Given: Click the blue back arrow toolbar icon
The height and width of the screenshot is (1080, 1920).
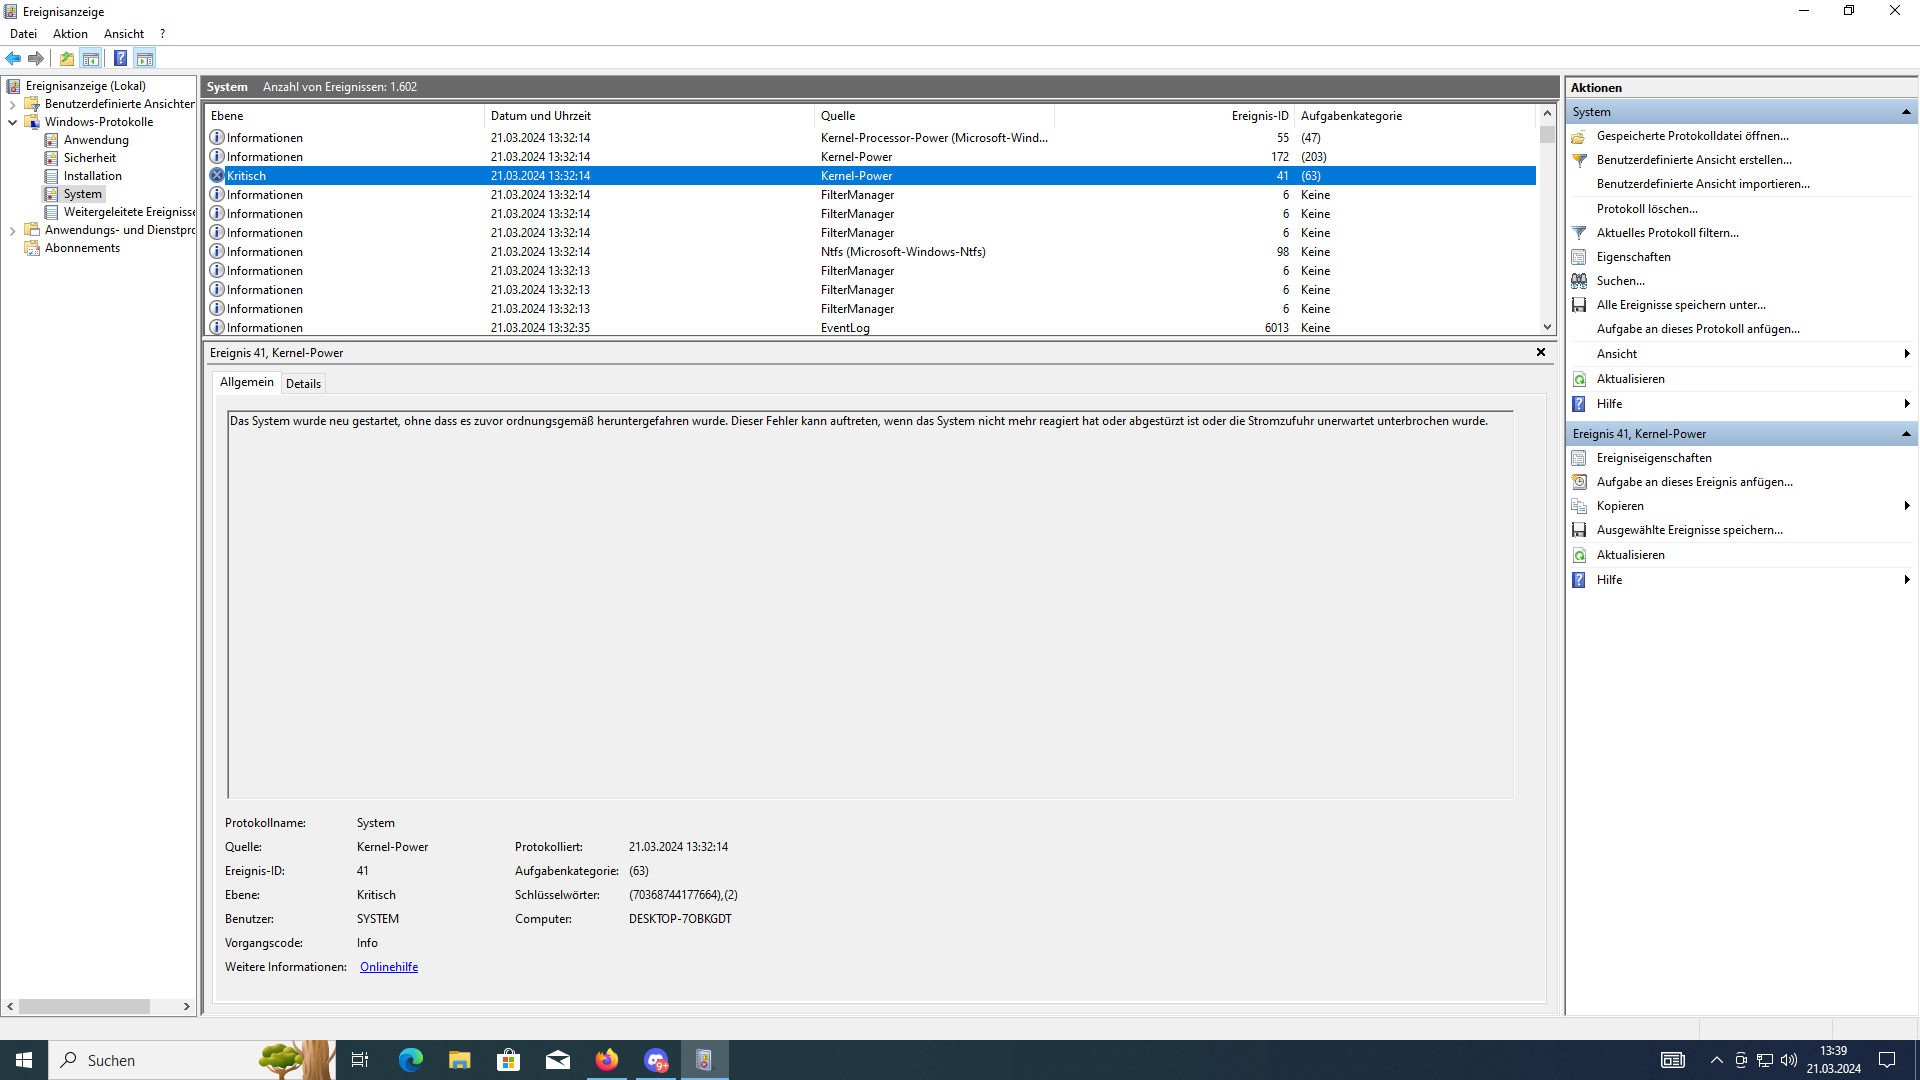Looking at the screenshot, I should (x=13, y=58).
